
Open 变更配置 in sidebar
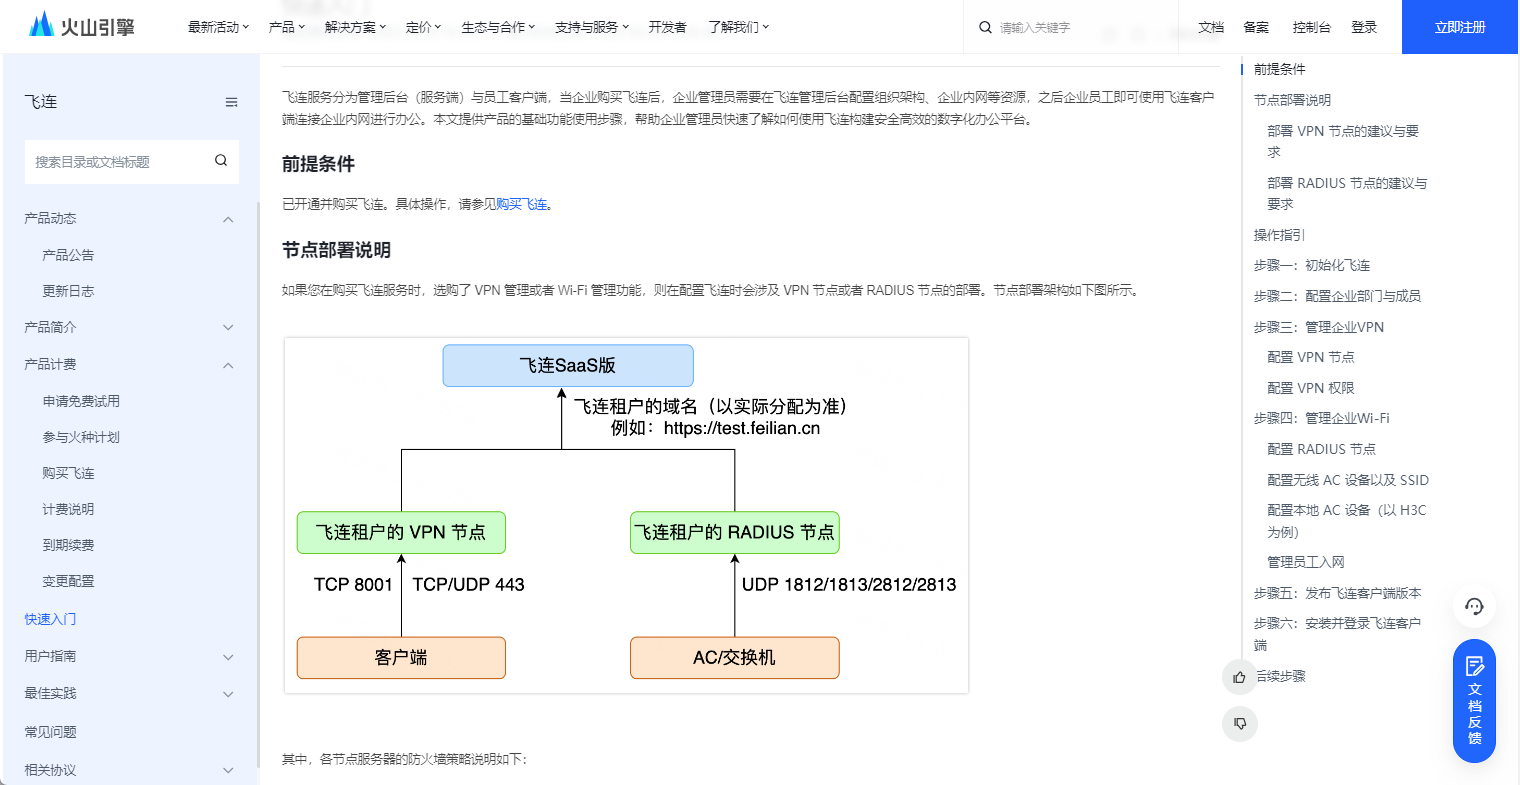[68, 581]
